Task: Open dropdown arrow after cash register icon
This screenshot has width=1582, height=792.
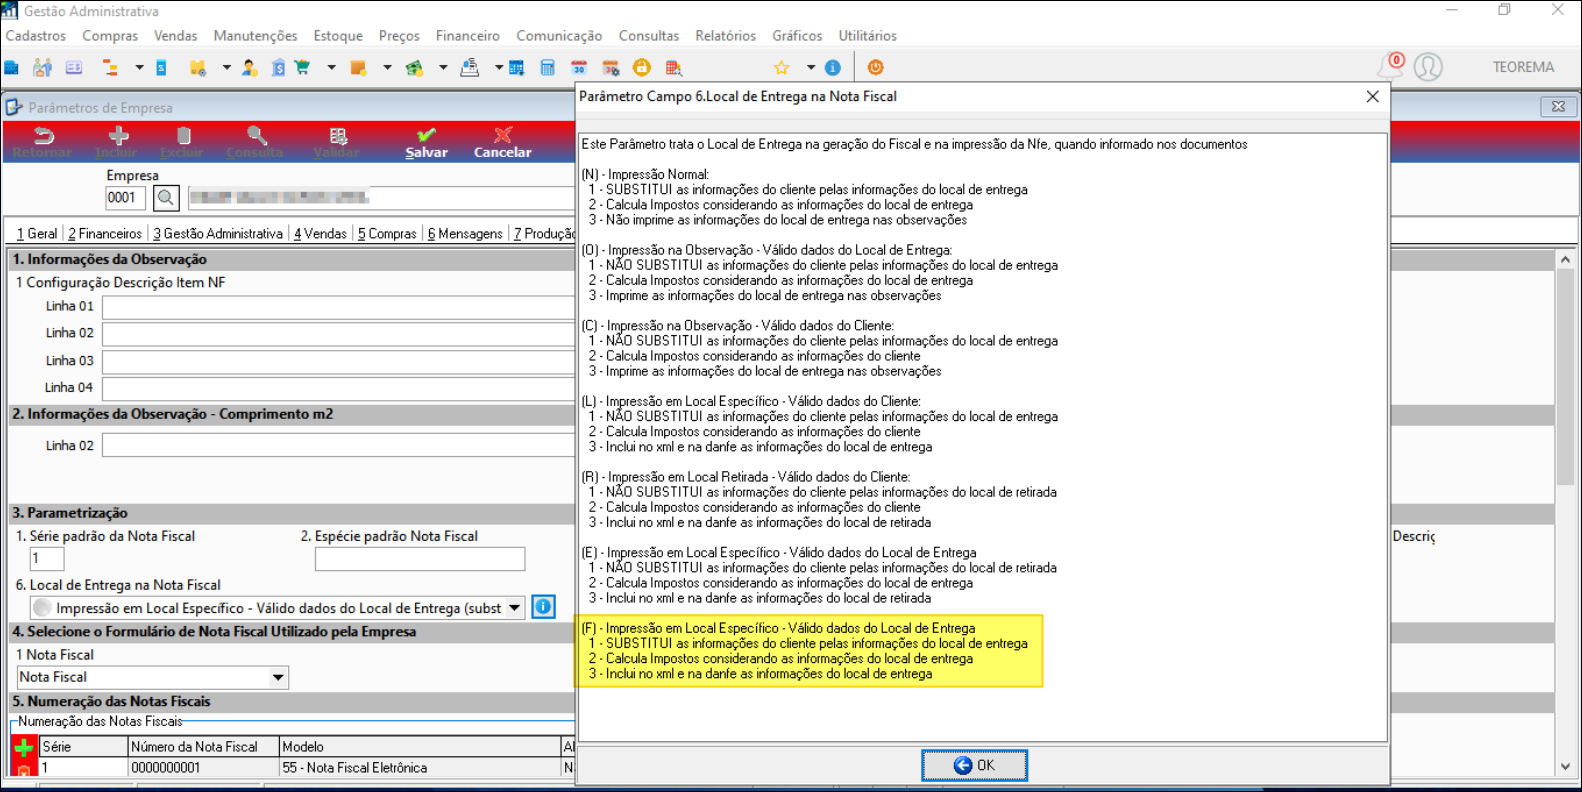Action: 498,68
